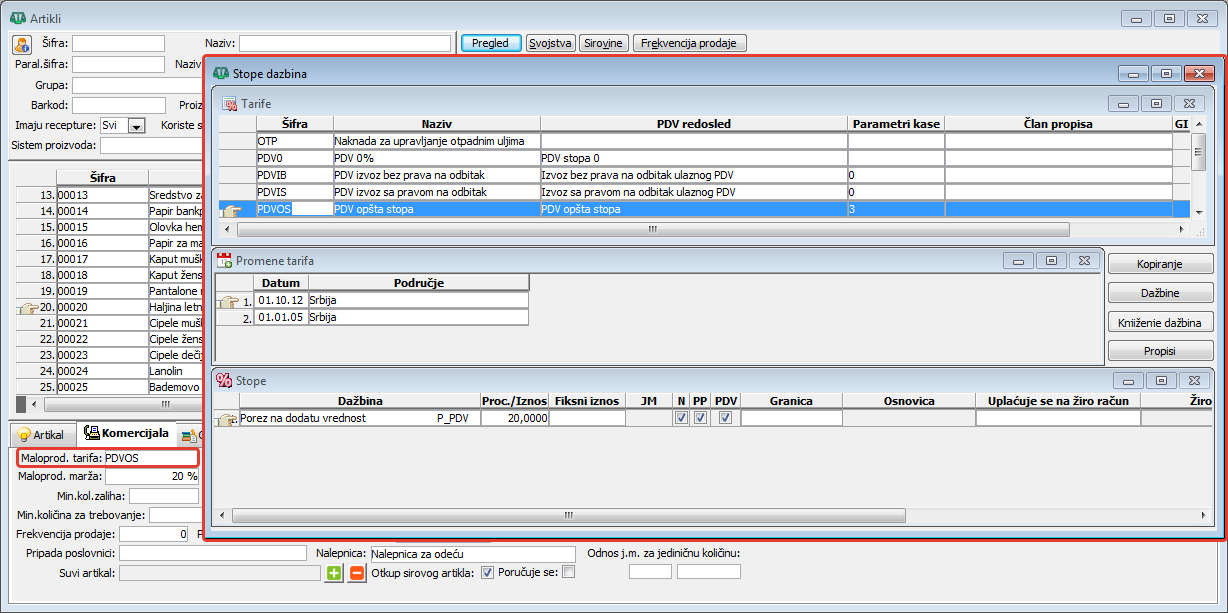Click the user search icon beside Šifra
This screenshot has width=1228, height=613.
(x=22, y=44)
